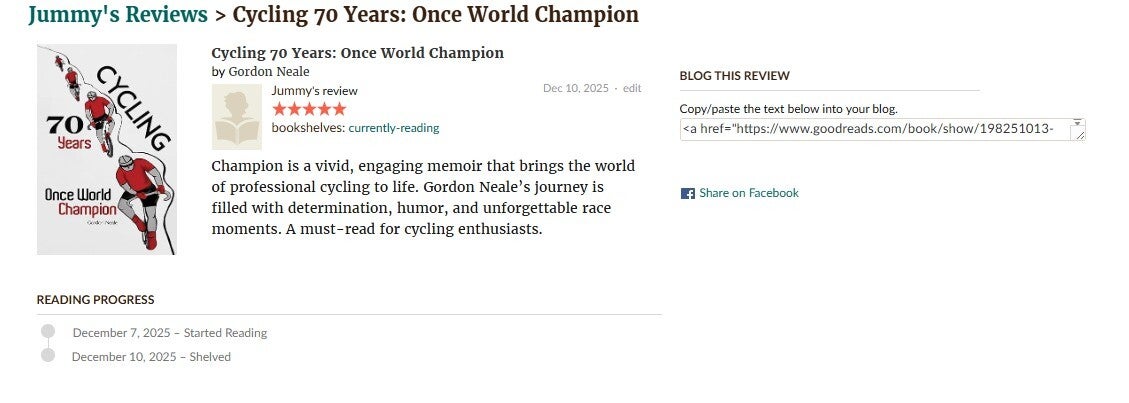This screenshot has width=1129, height=403.
Task: Select the third star of the rating
Action: pos(310,109)
